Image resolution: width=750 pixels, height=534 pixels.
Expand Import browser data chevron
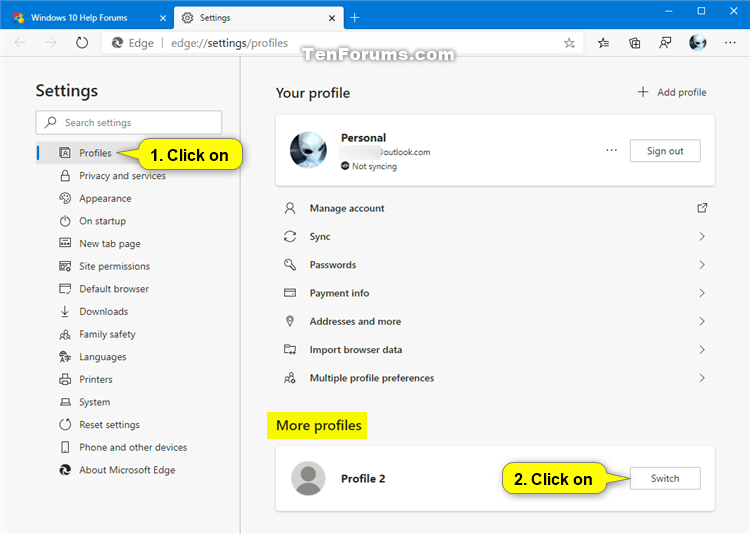[702, 350]
